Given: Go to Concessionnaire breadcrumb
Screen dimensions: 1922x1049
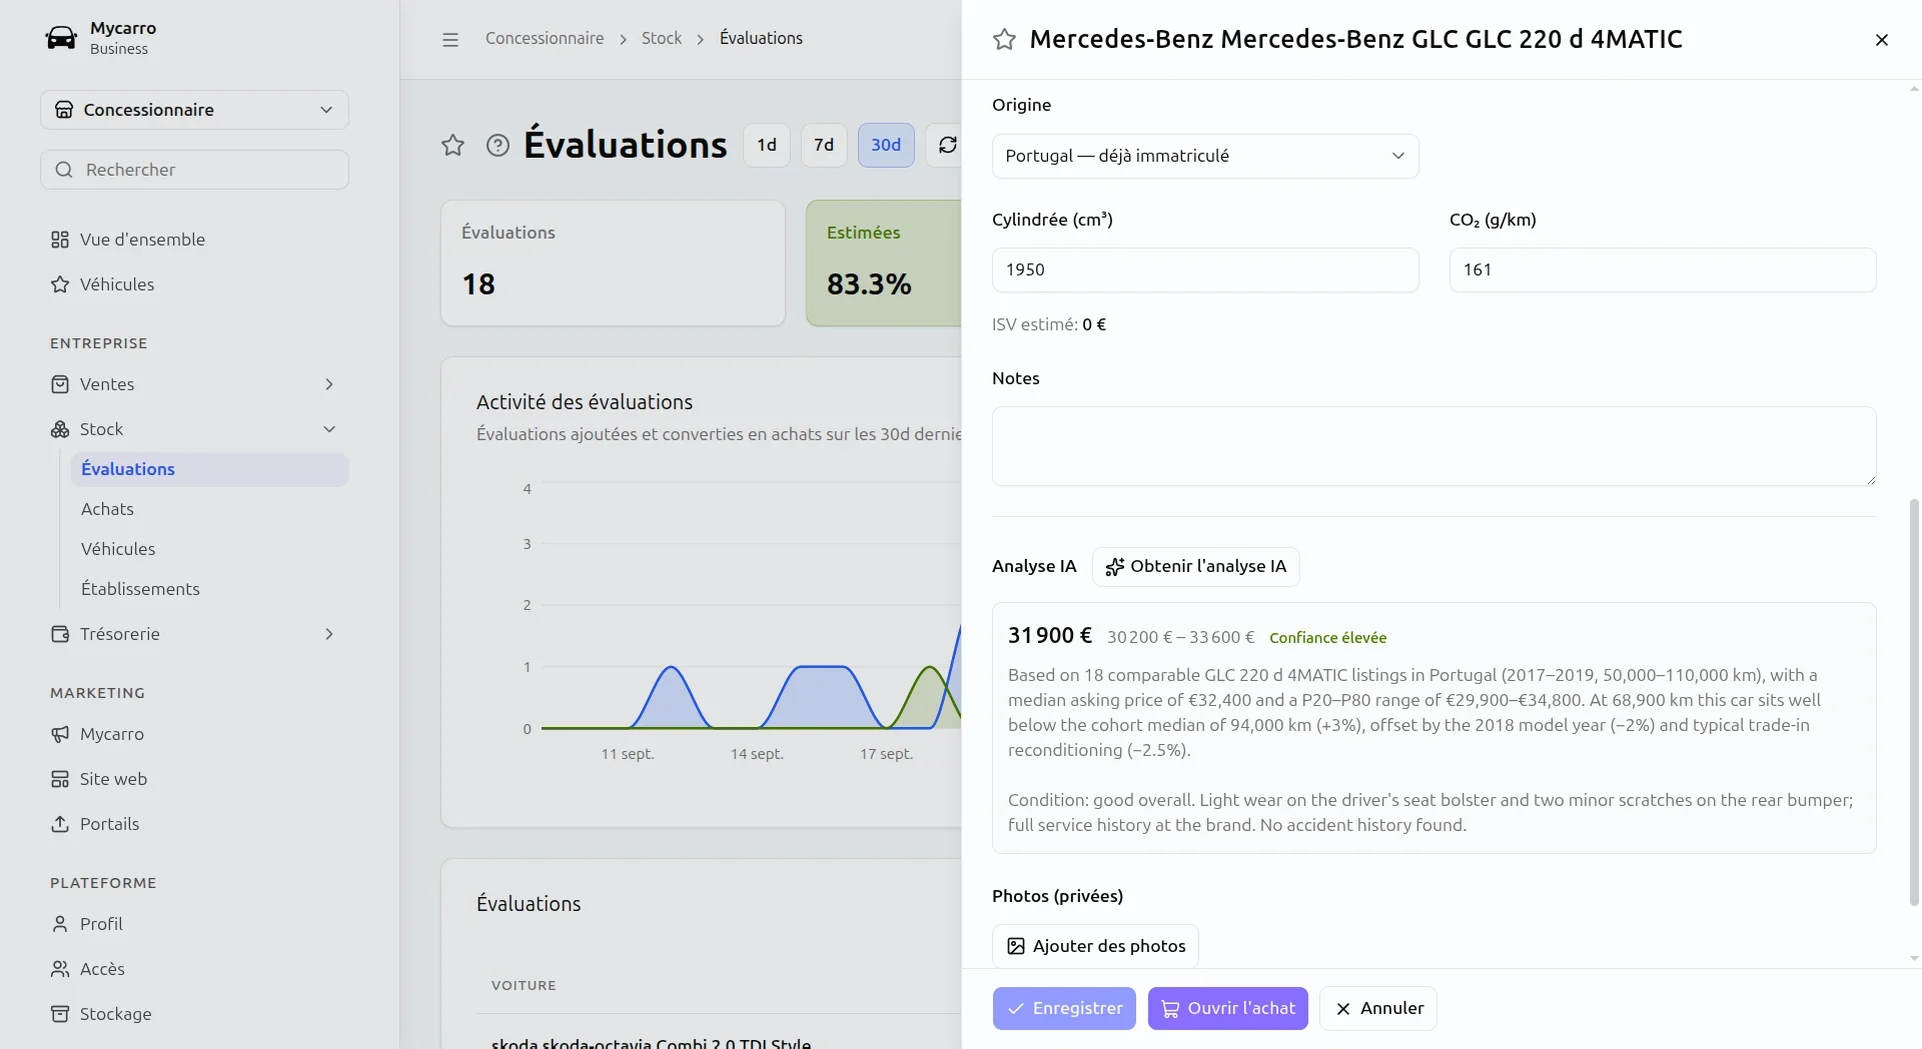Looking at the screenshot, I should pyautogui.click(x=544, y=39).
